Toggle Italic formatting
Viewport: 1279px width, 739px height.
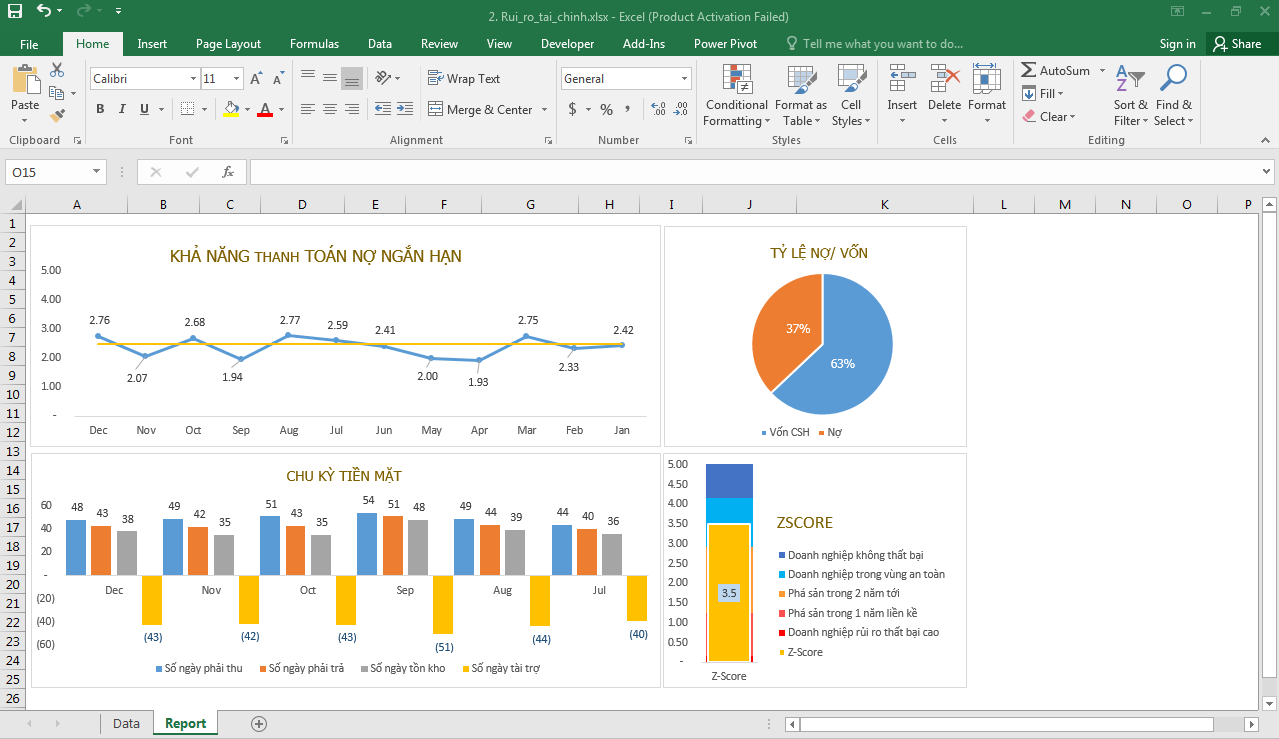click(x=122, y=109)
